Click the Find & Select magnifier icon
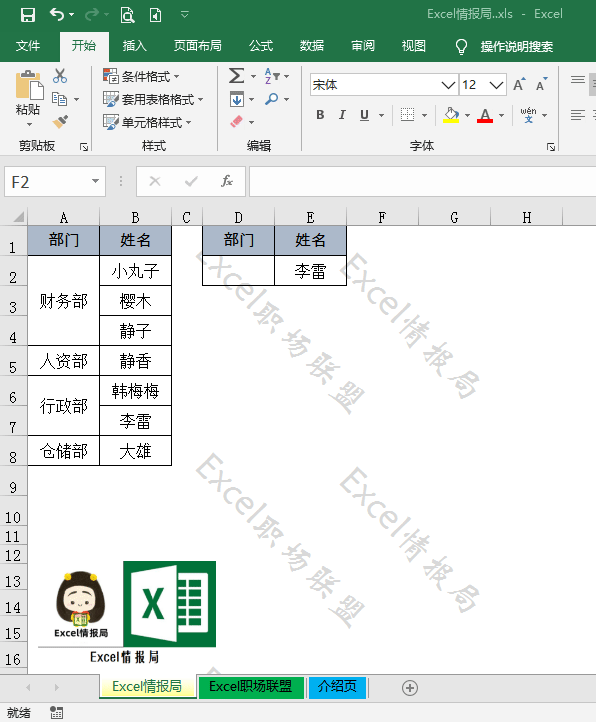 (x=272, y=99)
